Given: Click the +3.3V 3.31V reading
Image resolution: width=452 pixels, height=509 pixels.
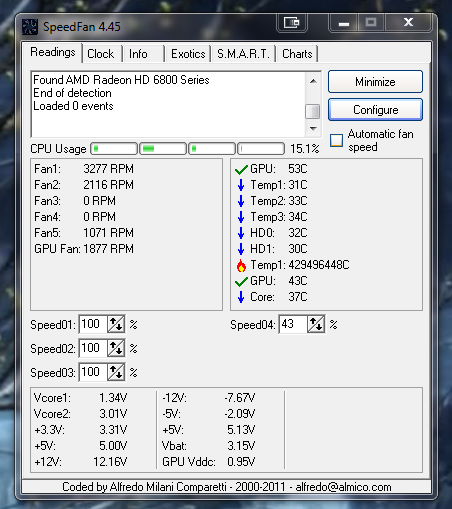Looking at the screenshot, I should pos(80,430).
